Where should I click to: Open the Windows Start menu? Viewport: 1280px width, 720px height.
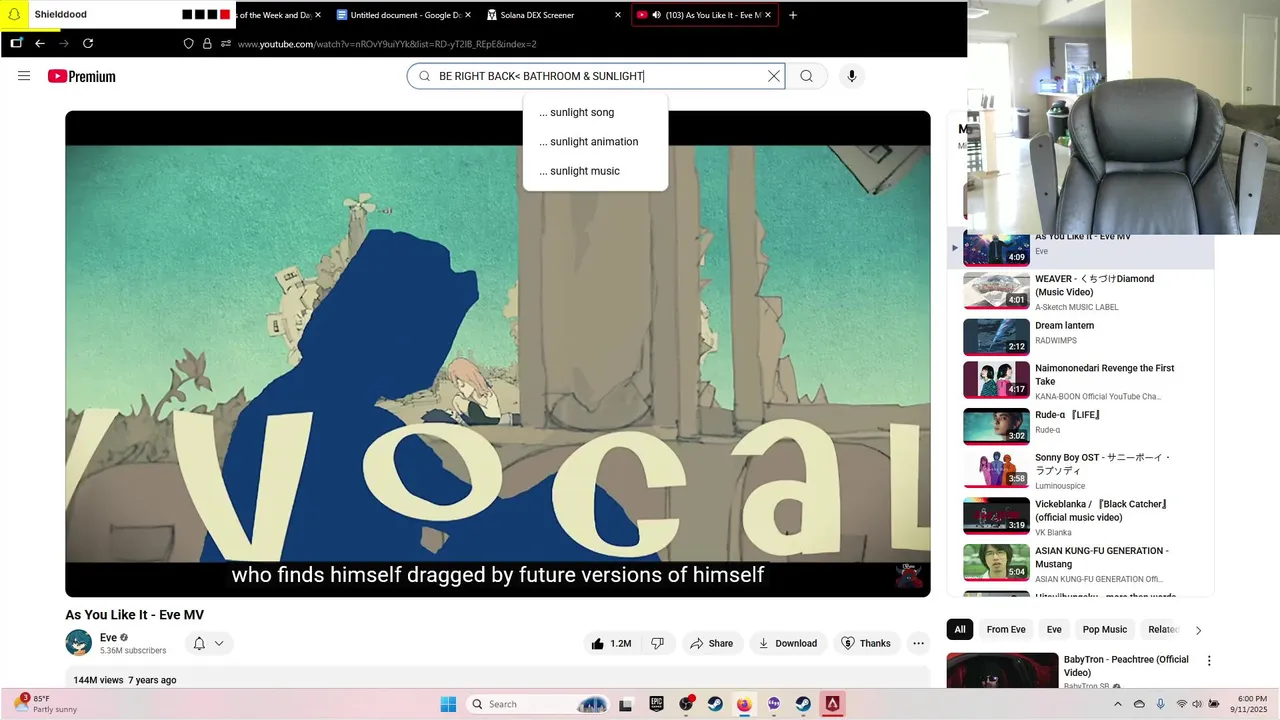coord(448,704)
